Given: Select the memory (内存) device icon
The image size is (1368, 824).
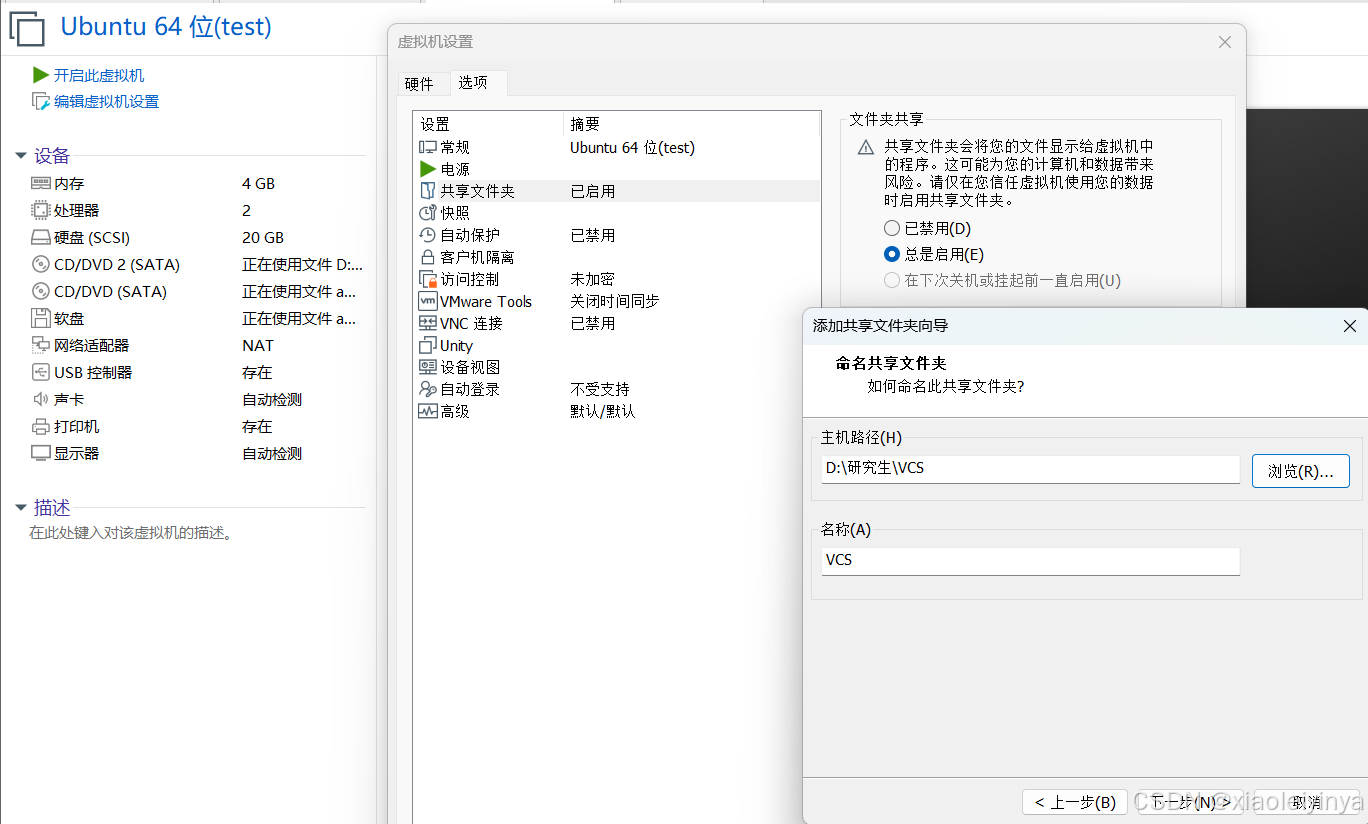Looking at the screenshot, I should [x=41, y=184].
